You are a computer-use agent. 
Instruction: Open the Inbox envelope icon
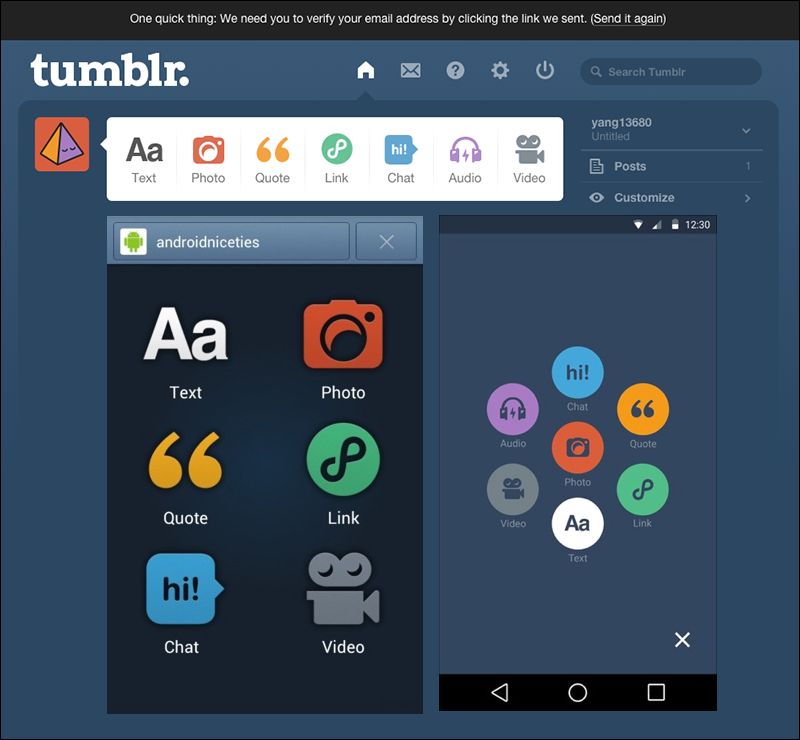410,71
